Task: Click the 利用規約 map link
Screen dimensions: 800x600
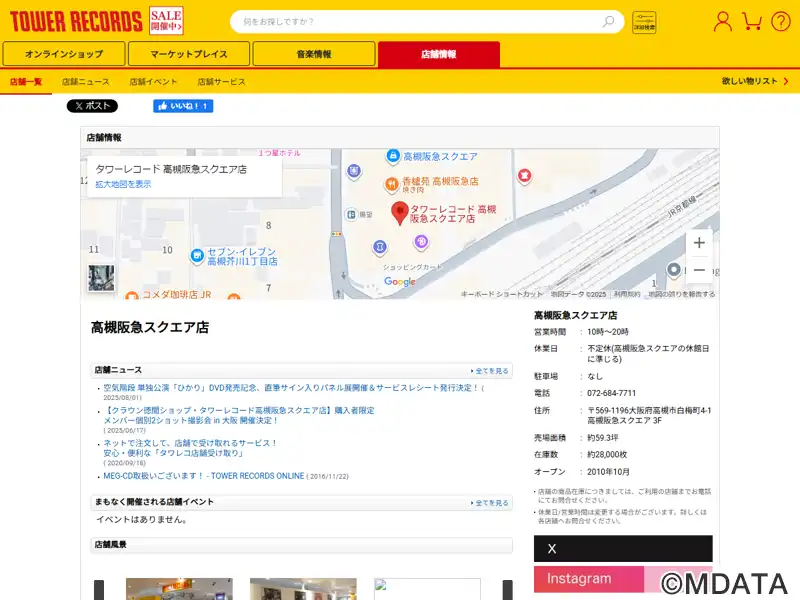Action: coord(627,294)
